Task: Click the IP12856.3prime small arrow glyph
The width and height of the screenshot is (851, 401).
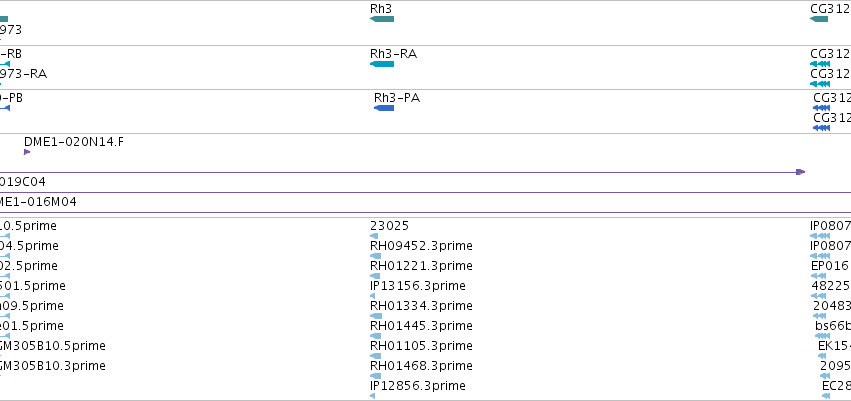Action: click(372, 396)
